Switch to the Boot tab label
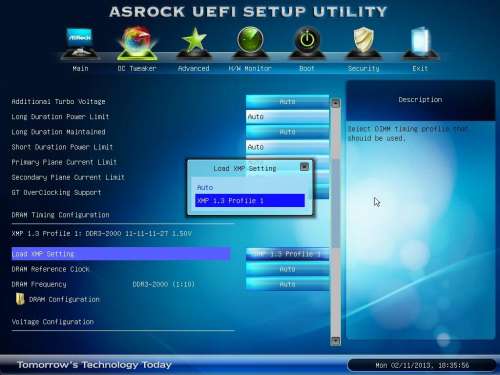500x375 pixels. tap(307, 68)
